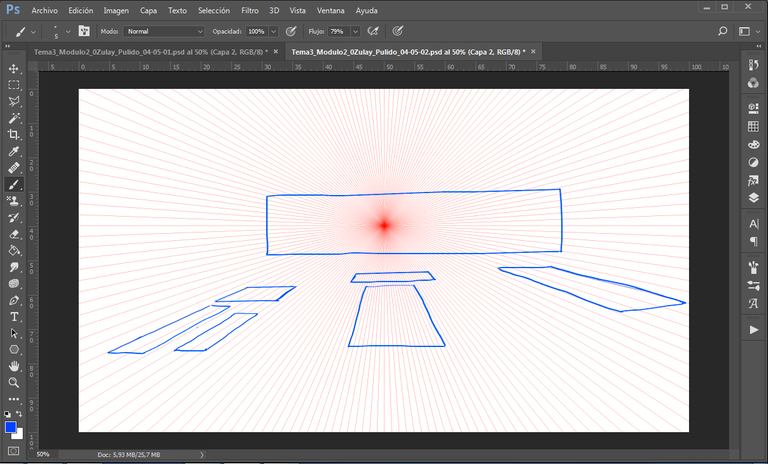
Task: Click the search magnifier icon
Action: [722, 31]
